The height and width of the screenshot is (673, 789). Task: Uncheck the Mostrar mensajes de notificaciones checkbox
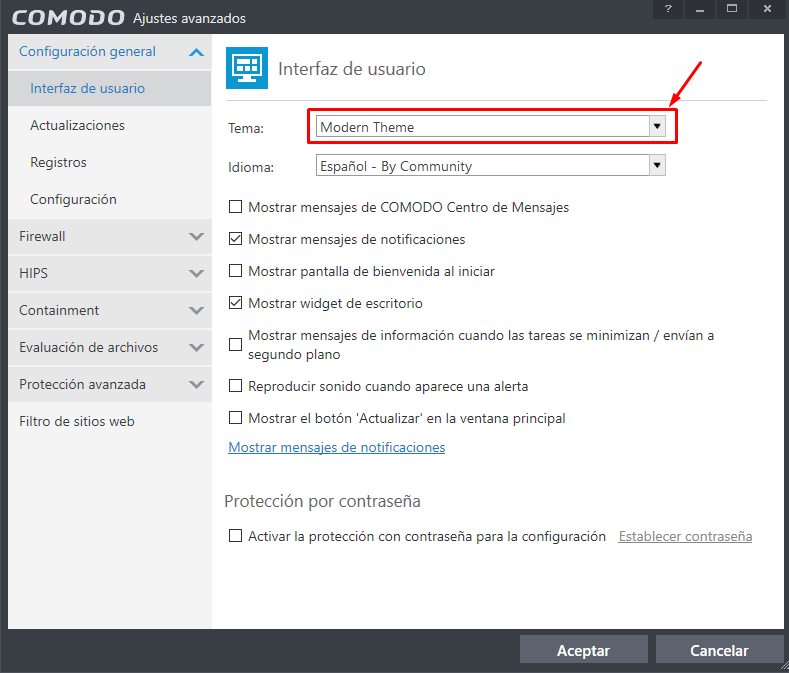[x=235, y=239]
